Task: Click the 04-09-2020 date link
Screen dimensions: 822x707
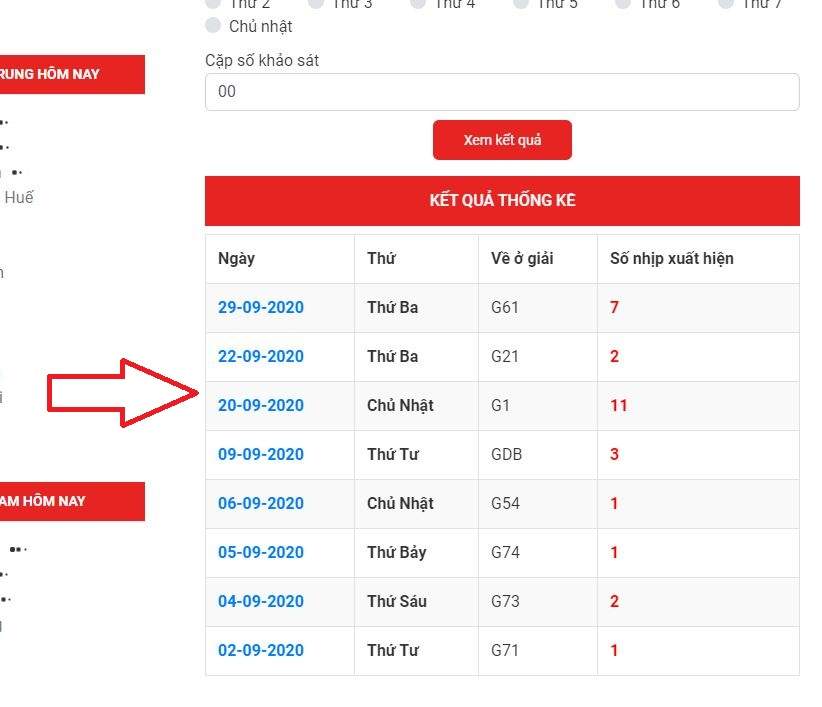Action: coord(261,602)
